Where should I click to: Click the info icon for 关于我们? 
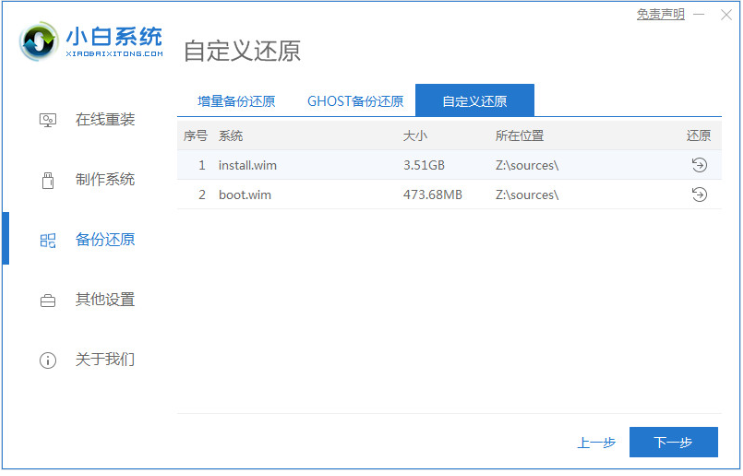(47, 360)
